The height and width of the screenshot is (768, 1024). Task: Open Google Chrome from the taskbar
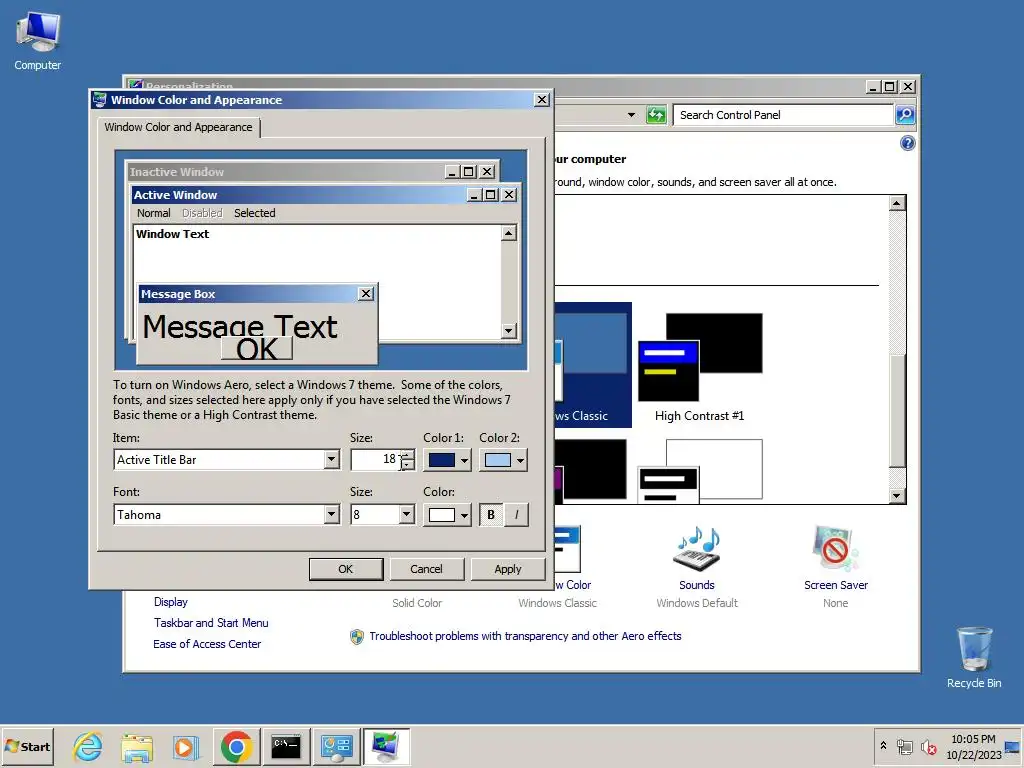(236, 746)
